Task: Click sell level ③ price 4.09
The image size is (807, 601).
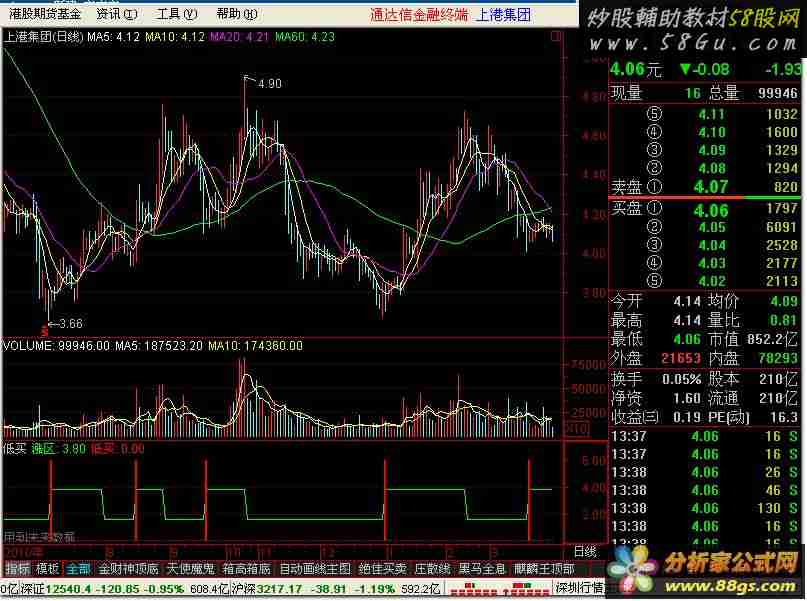Action: click(712, 150)
